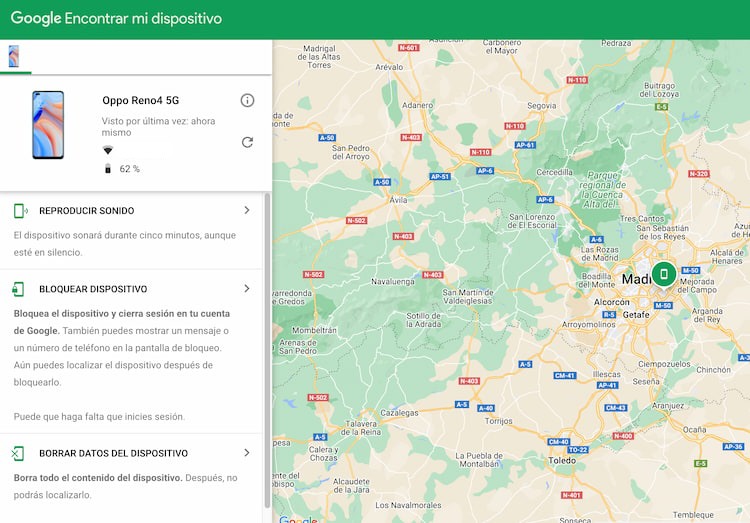This screenshot has width=750, height=523.
Task: Click the AP-61 road shield on map
Action: point(525,145)
